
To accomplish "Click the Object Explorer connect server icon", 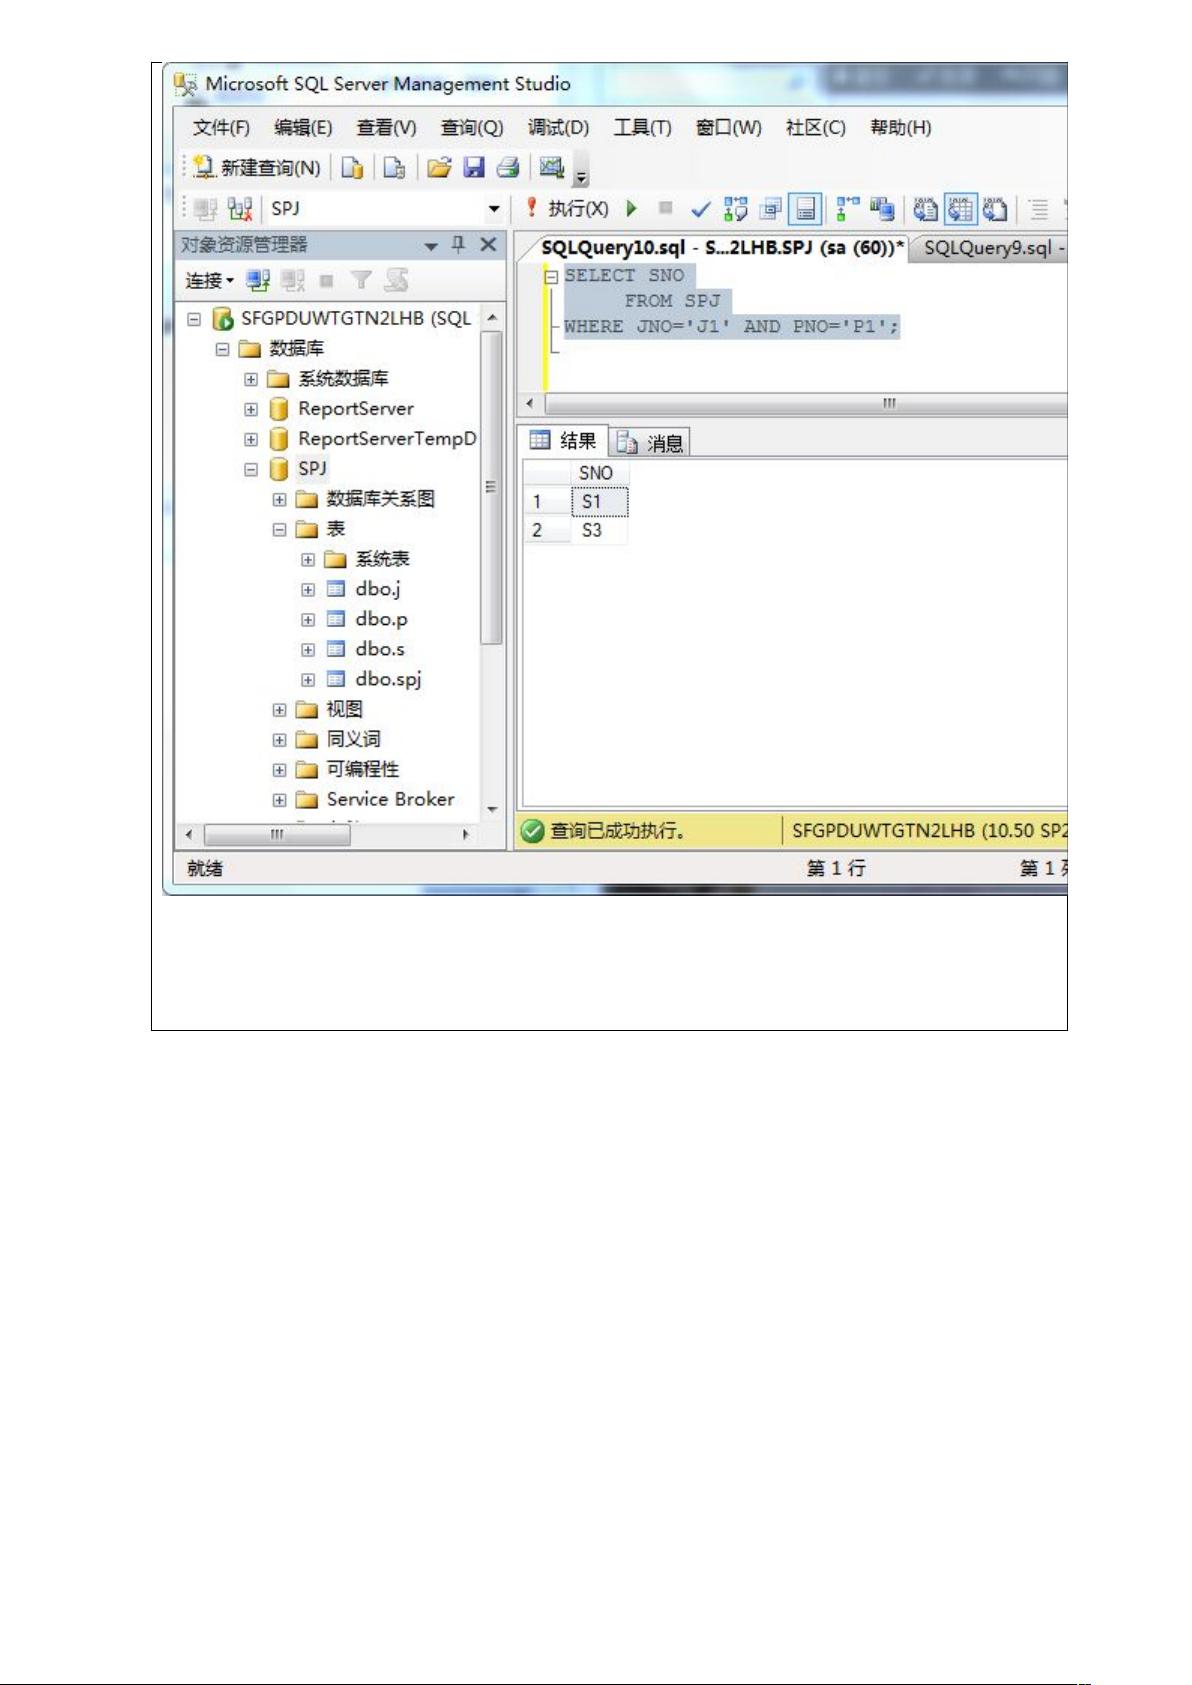I will 259,281.
